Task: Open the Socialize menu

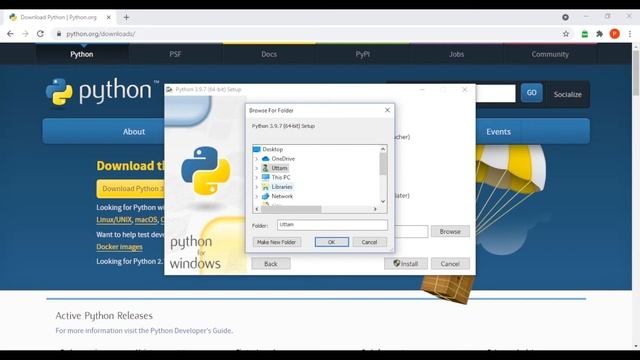Action: [567, 94]
